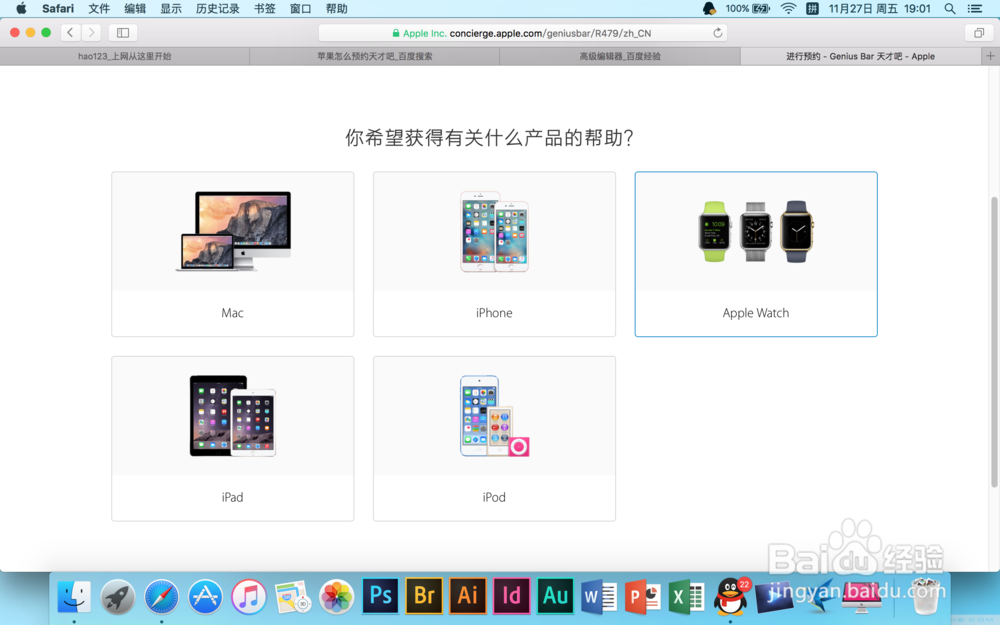Launch Adobe Bridge (Br) from Dock

tap(424, 596)
